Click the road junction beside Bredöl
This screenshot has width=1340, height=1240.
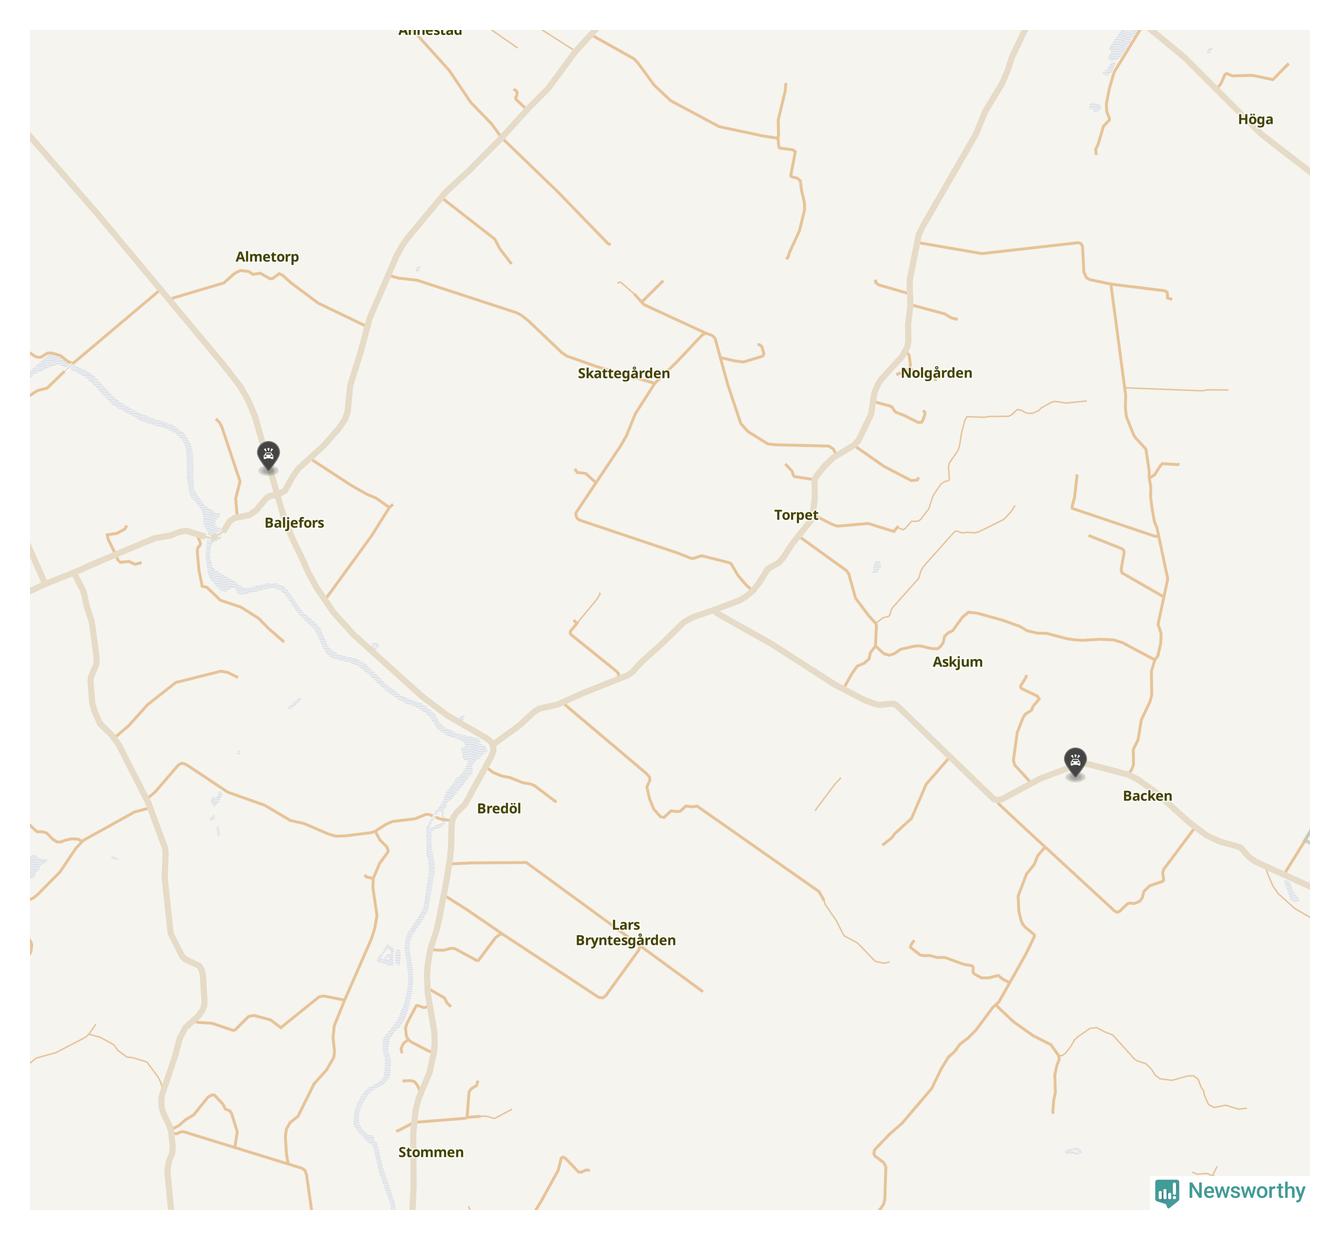pyautogui.click(x=491, y=745)
